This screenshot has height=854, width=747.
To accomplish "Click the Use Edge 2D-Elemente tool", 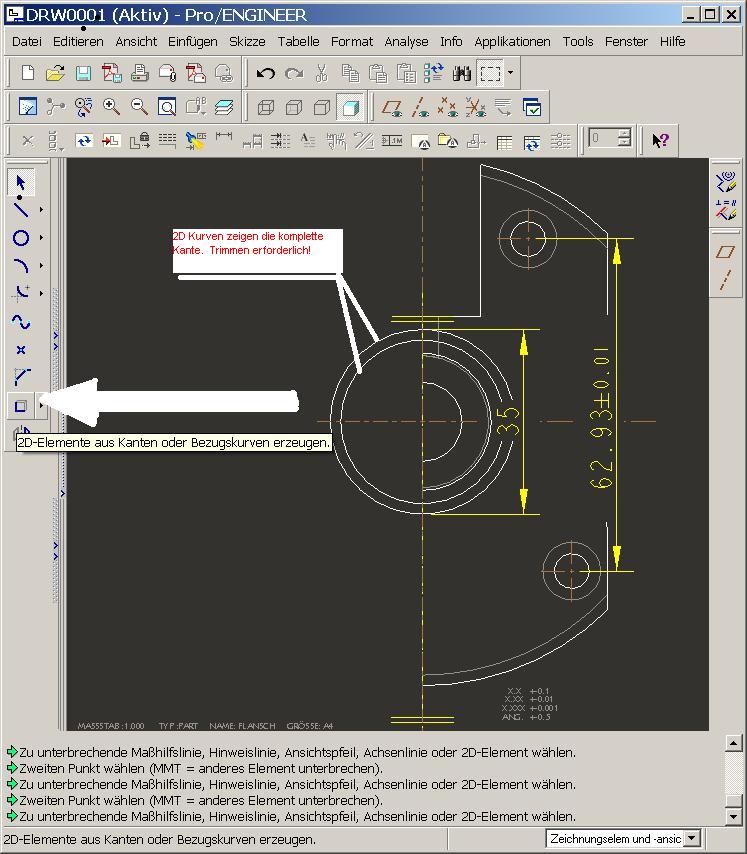I will click(x=21, y=406).
